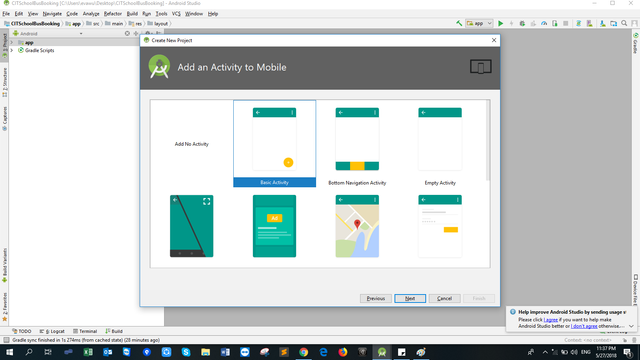
Task: Click CITSchoolBusBooking breadcrumb in navigation bar
Action: tap(32, 24)
